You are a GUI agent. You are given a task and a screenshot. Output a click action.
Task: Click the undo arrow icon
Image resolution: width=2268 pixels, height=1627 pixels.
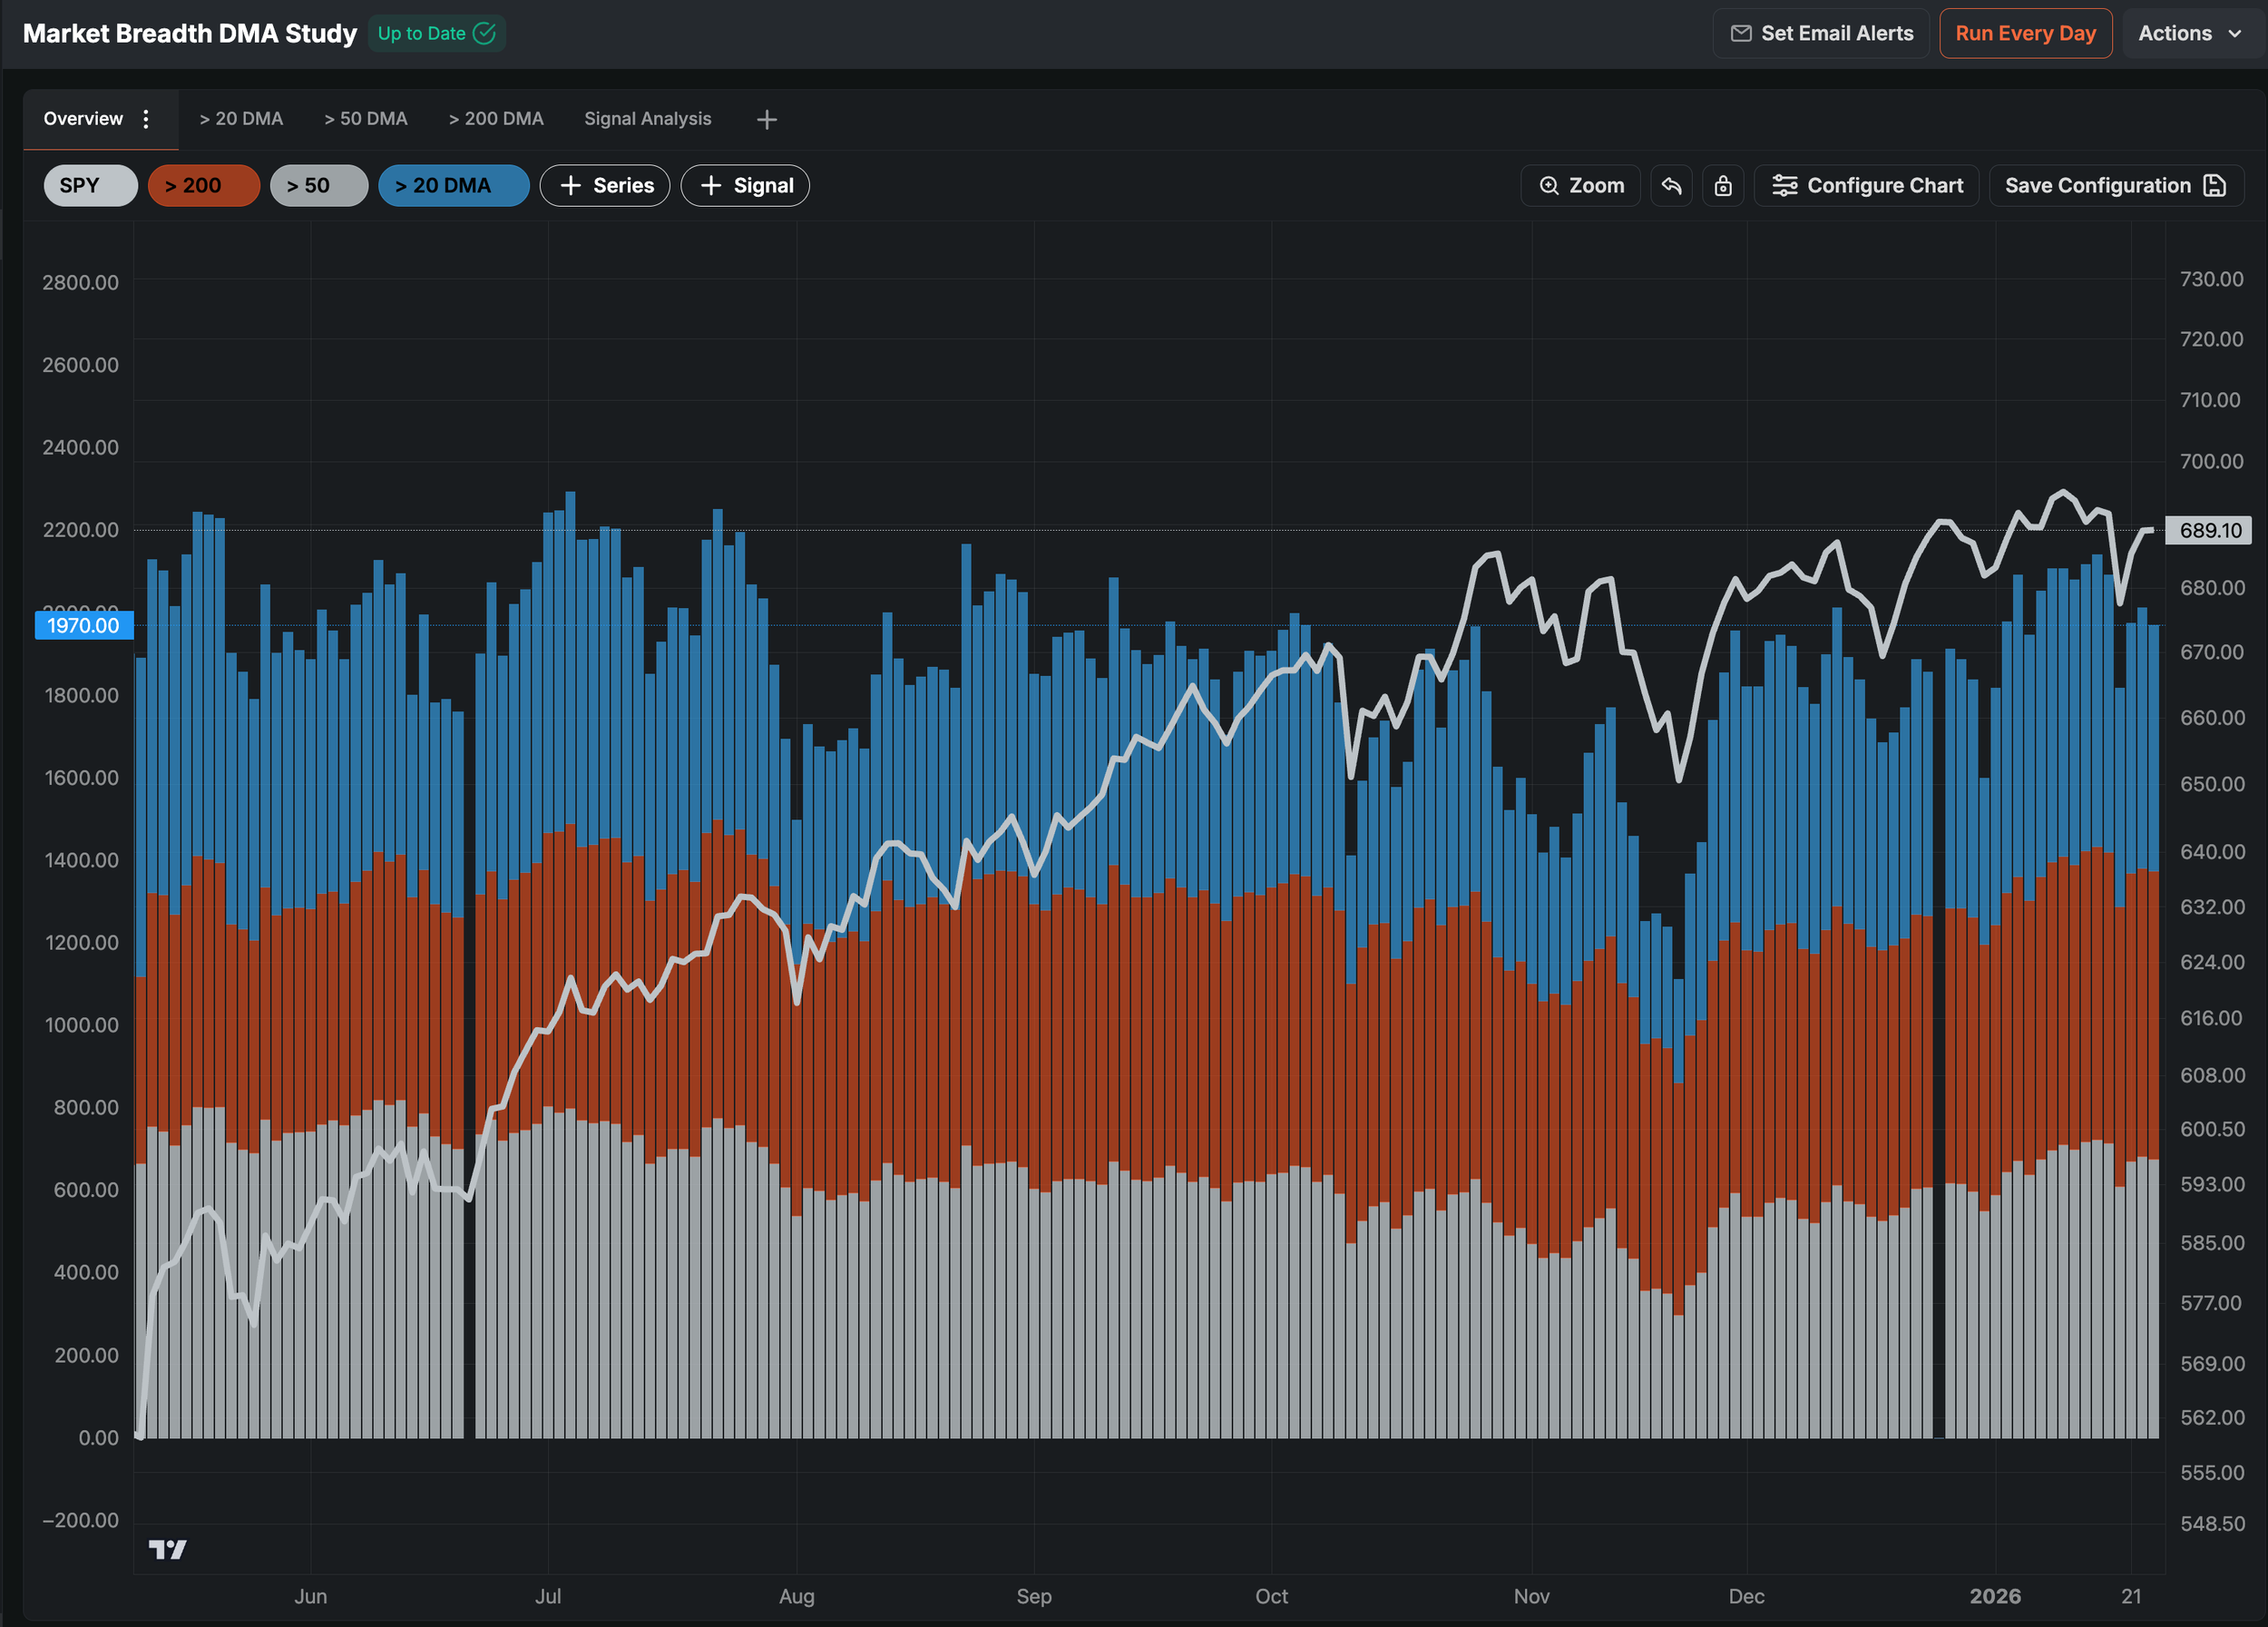click(1671, 186)
